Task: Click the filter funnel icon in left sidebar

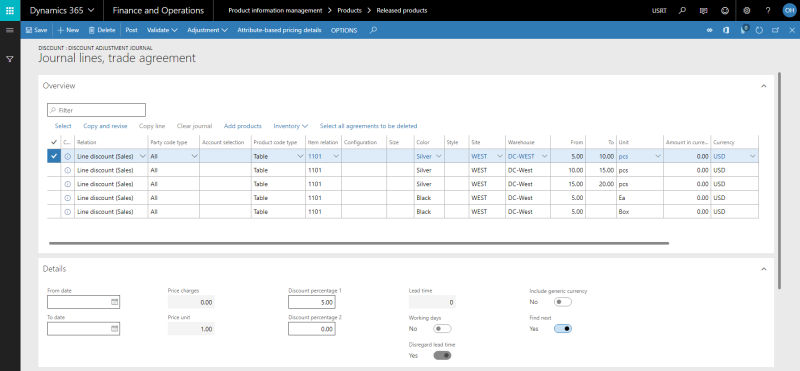Action: click(10, 59)
